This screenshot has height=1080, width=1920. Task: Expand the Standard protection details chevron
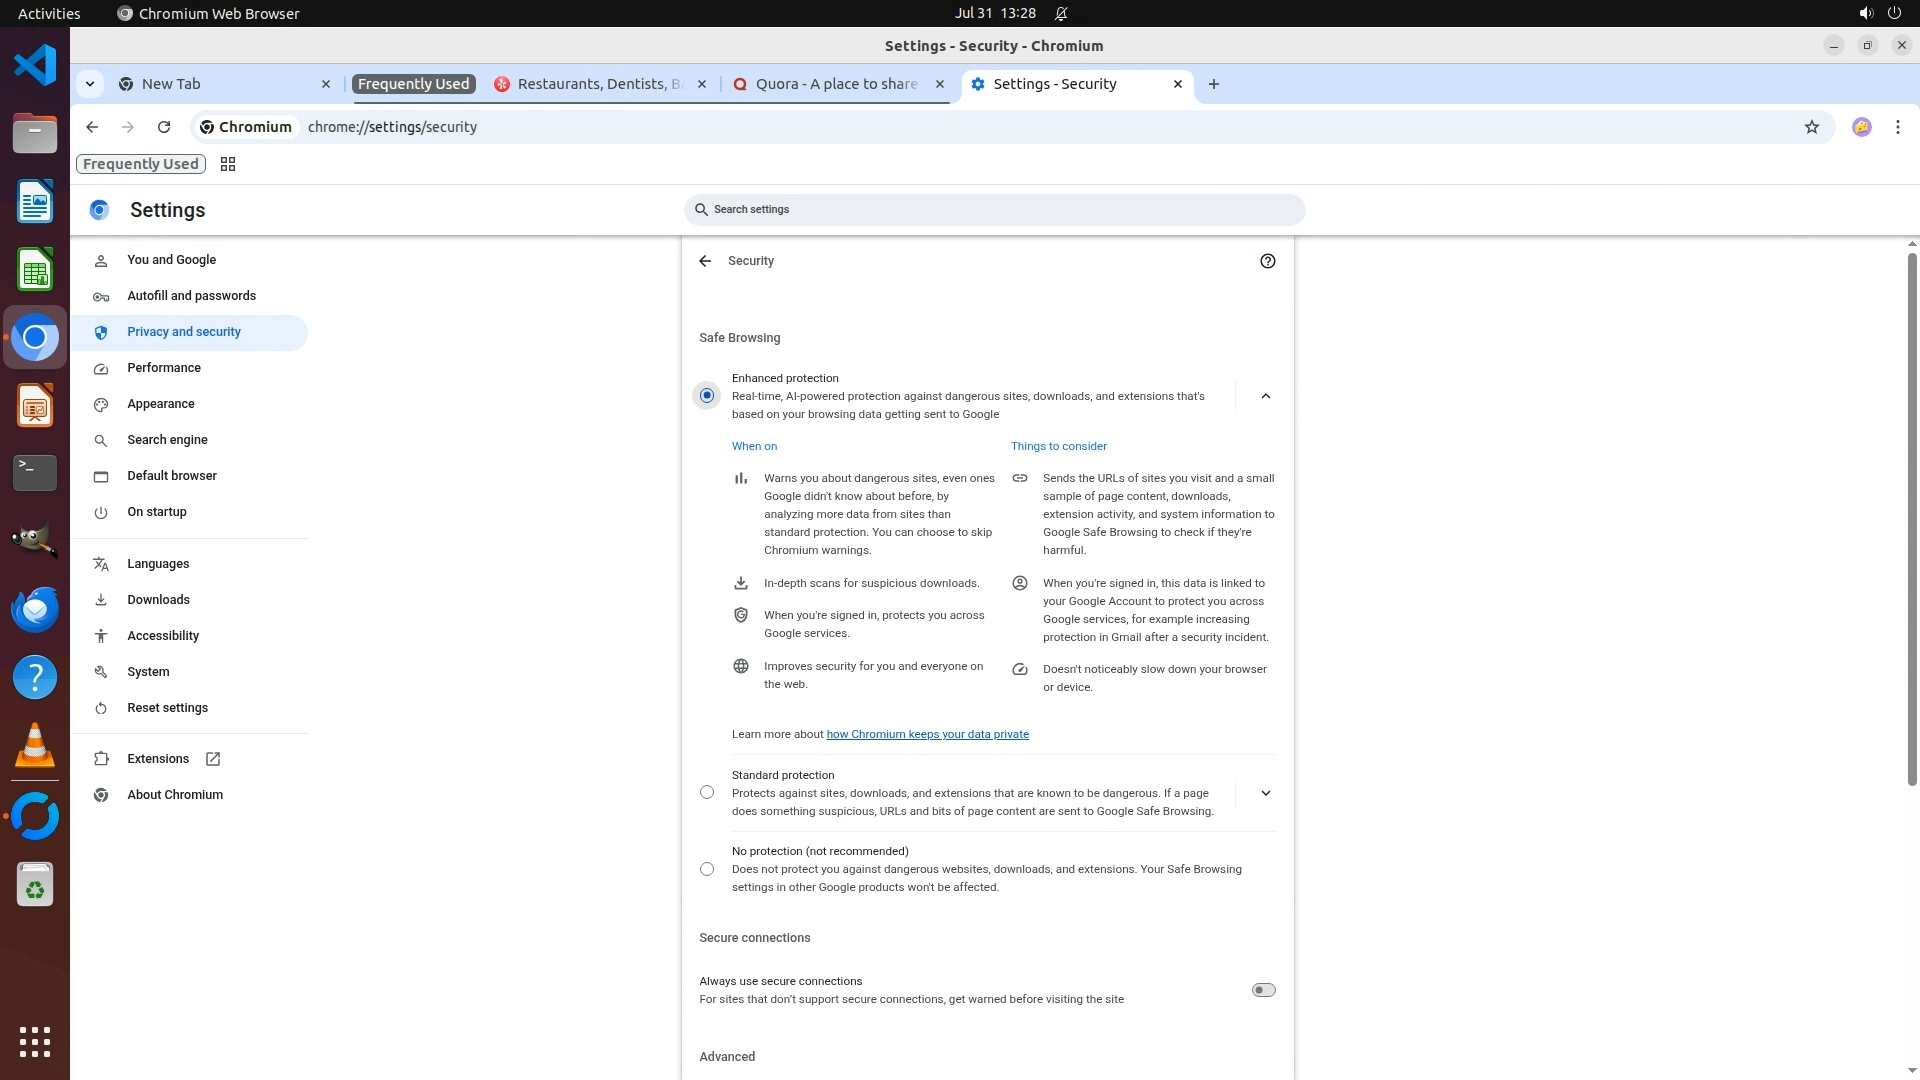coord(1265,793)
